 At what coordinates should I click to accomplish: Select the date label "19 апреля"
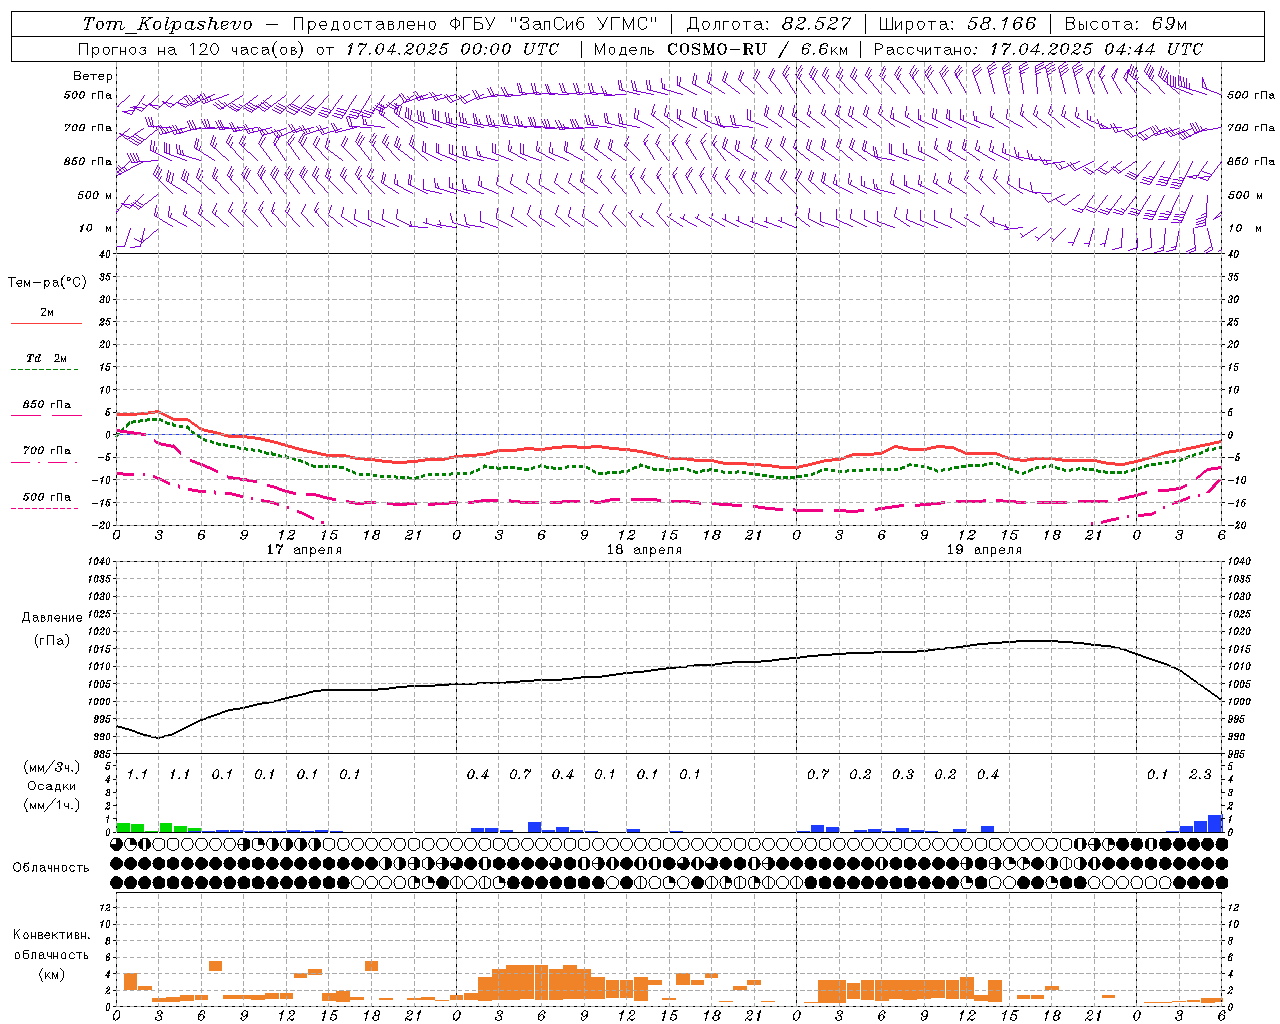click(x=984, y=550)
